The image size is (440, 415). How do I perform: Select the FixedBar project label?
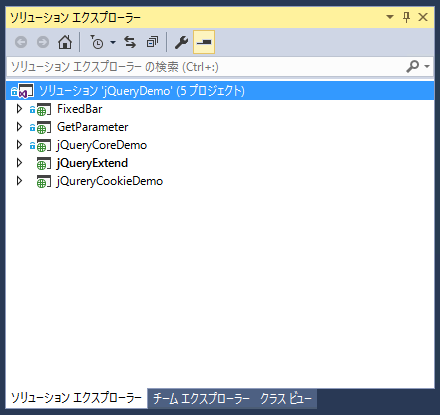click(80, 109)
